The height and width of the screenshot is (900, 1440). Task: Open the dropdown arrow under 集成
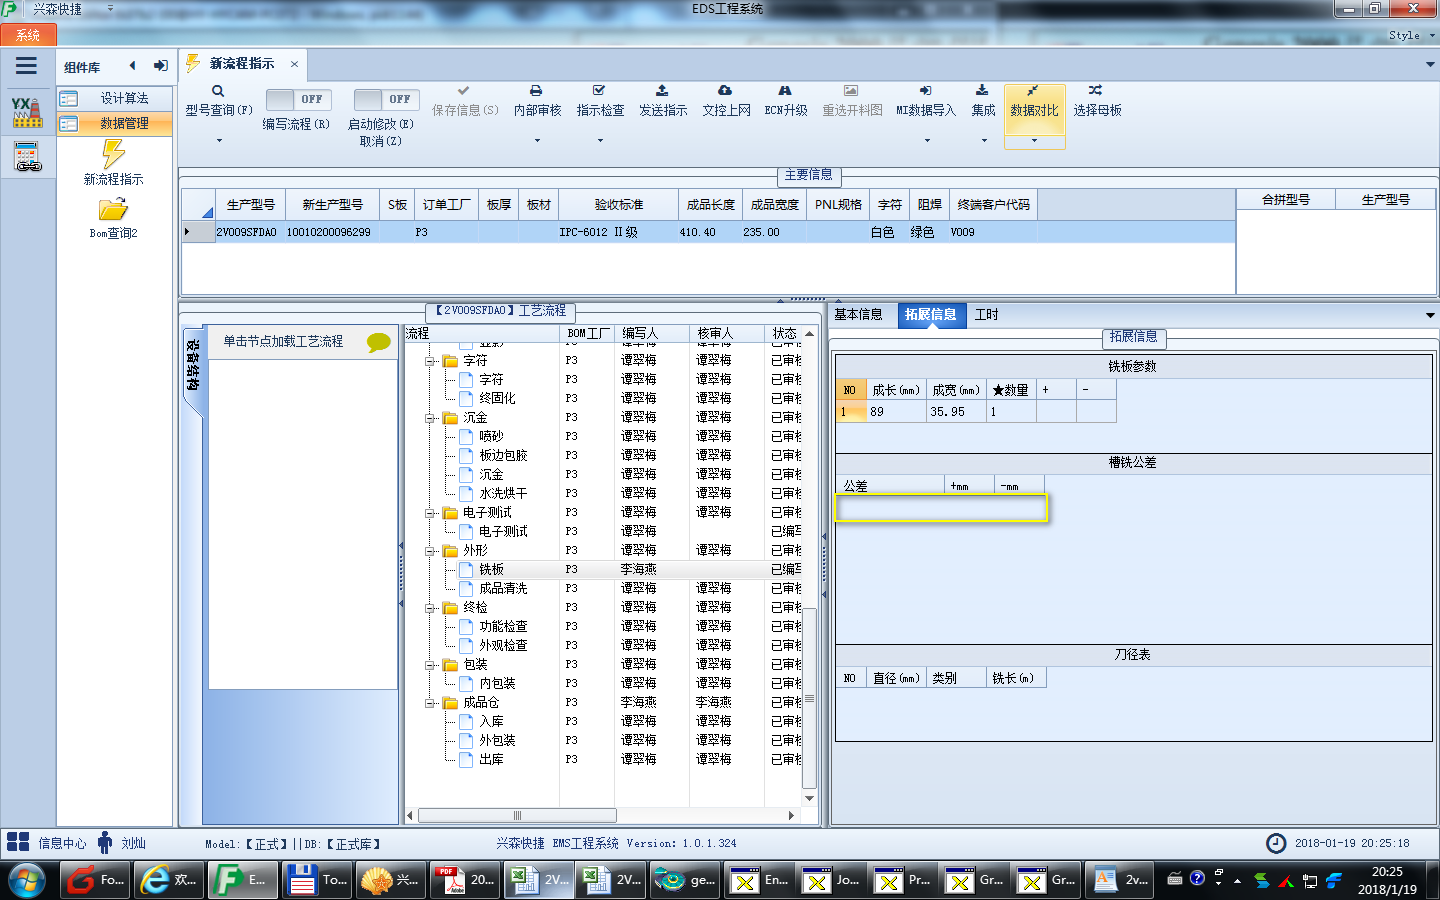tap(984, 141)
